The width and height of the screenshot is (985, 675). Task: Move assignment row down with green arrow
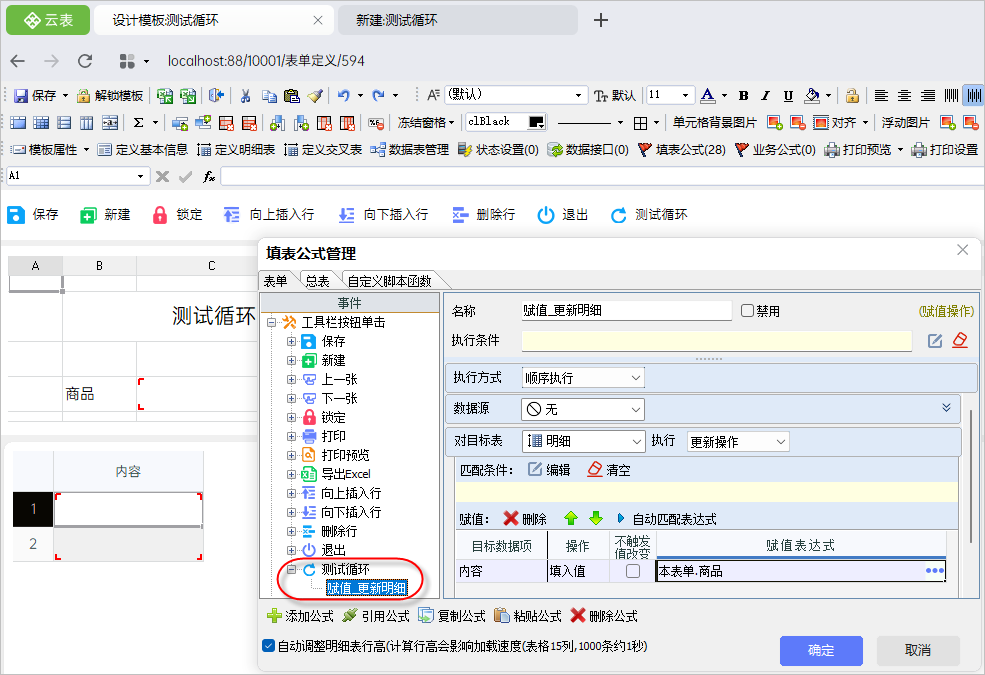coord(596,519)
